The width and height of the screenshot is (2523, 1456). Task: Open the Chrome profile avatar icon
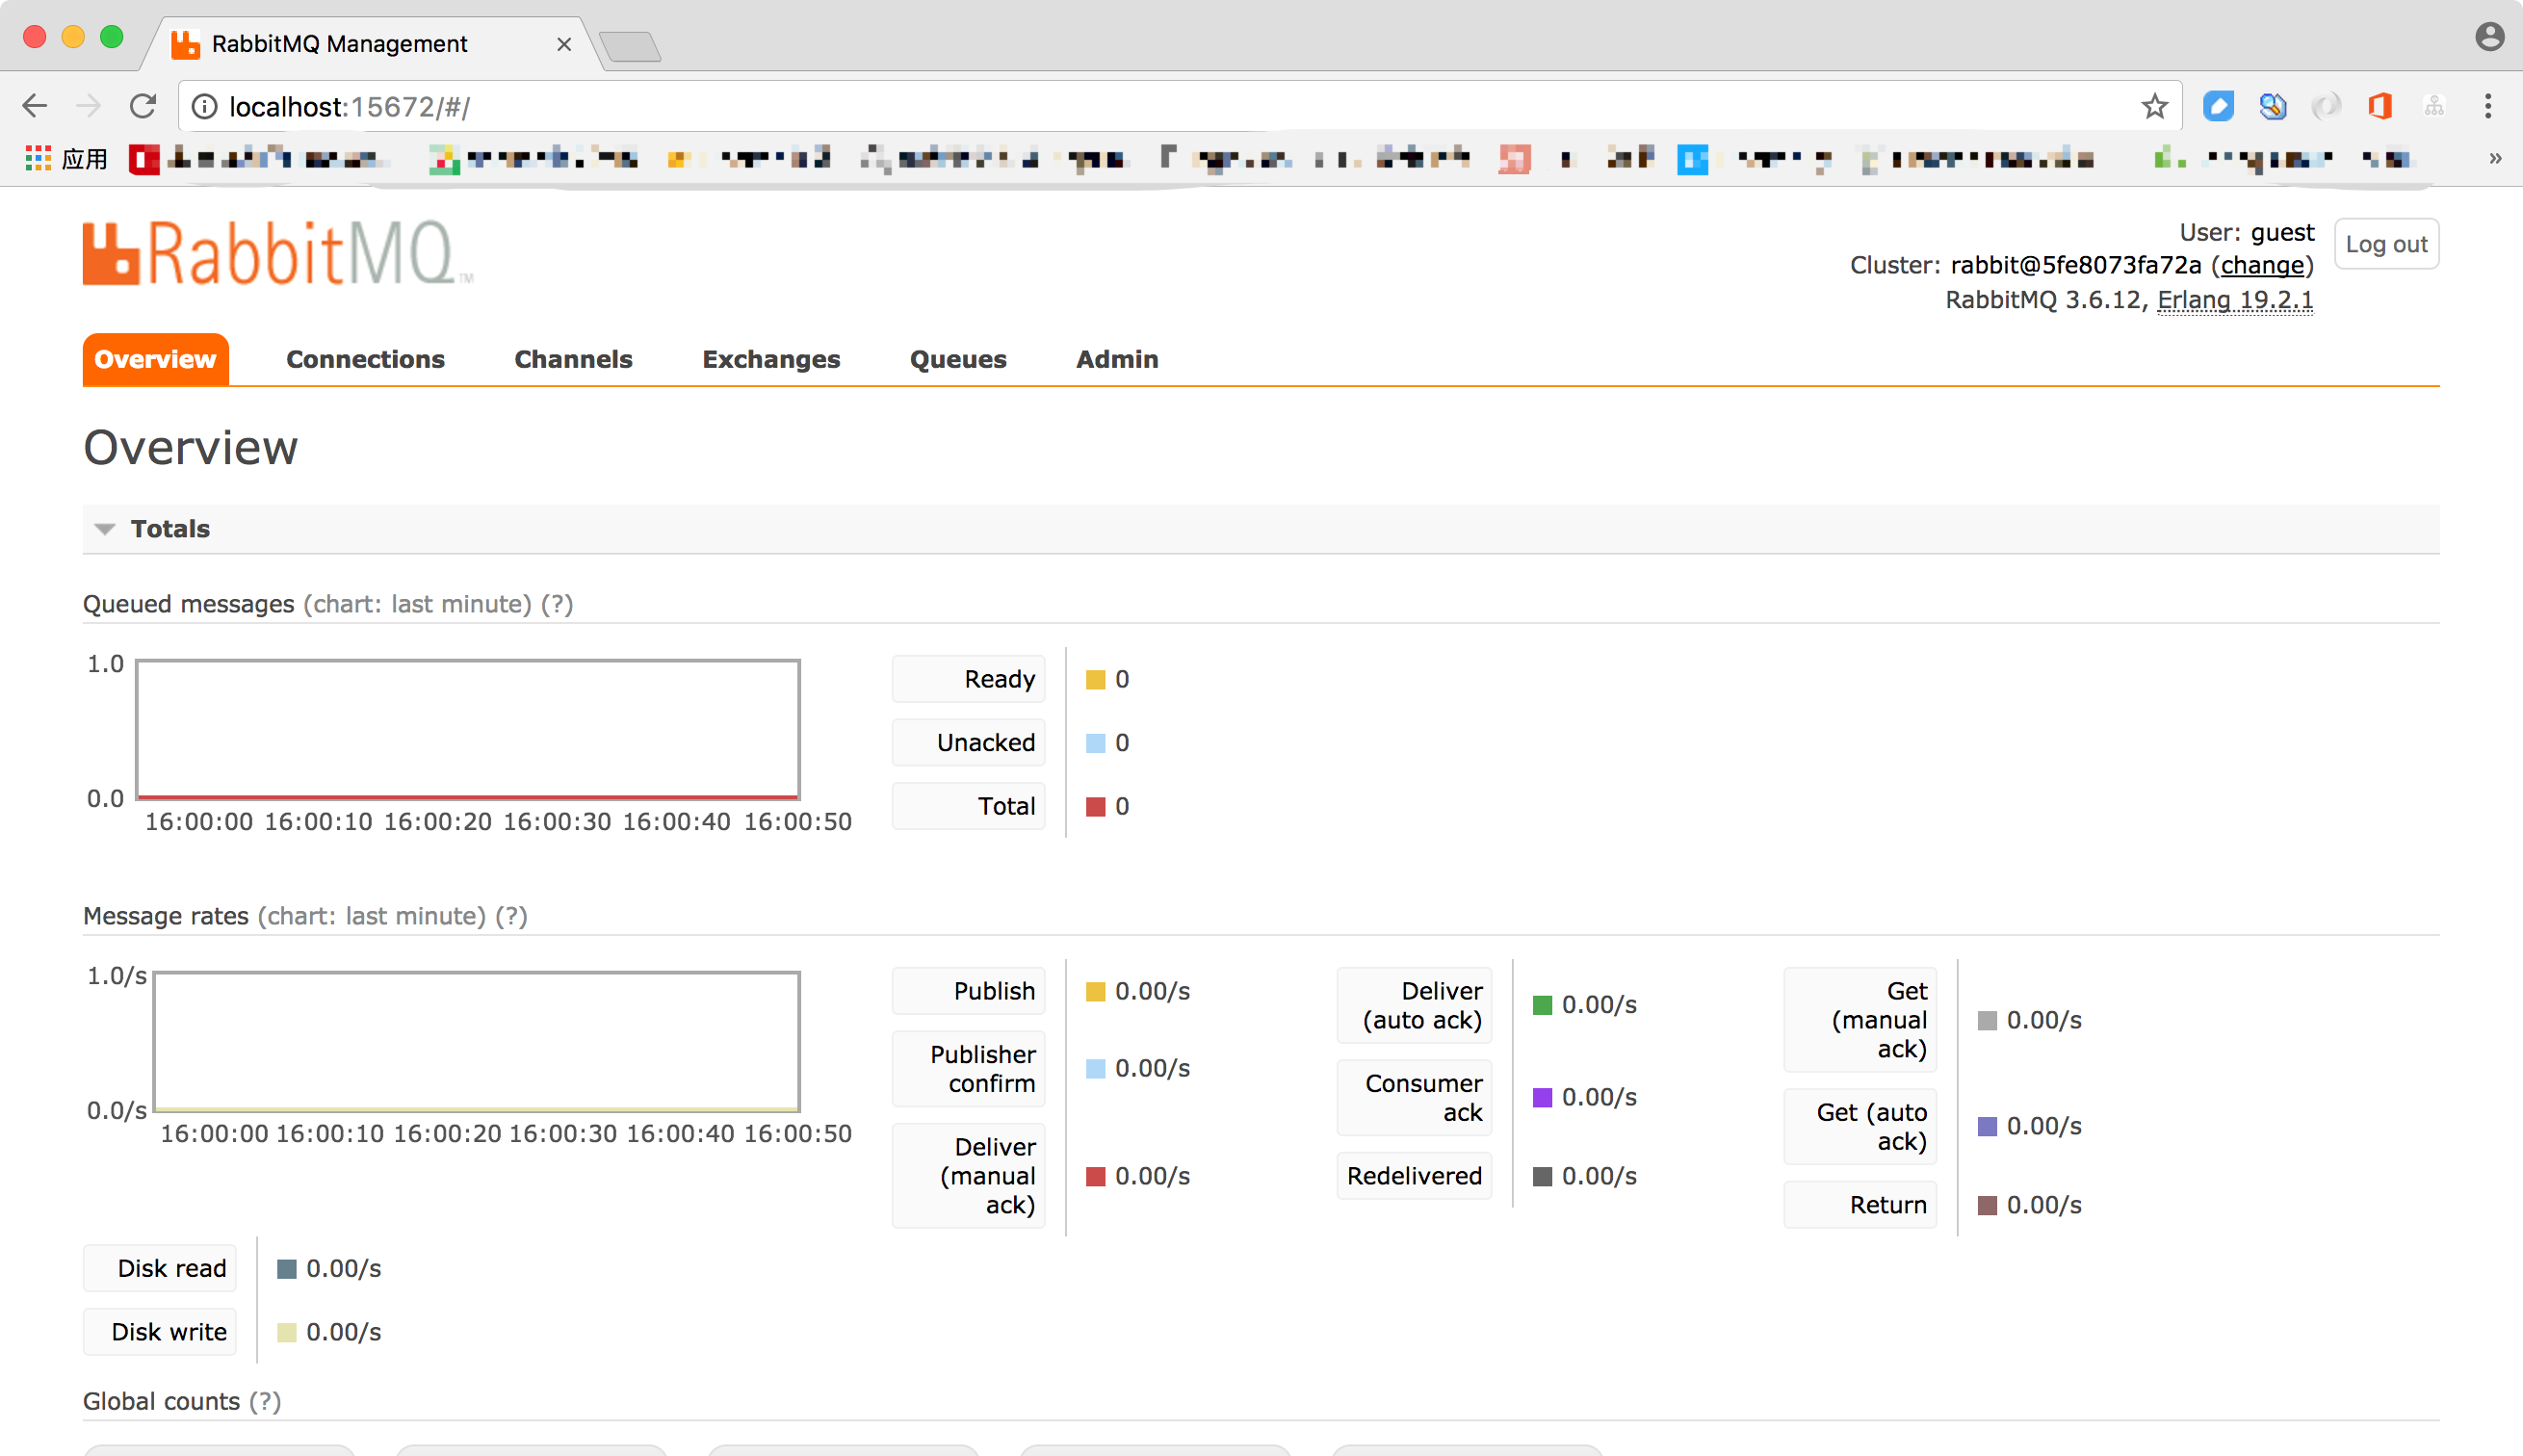pos(2489,37)
